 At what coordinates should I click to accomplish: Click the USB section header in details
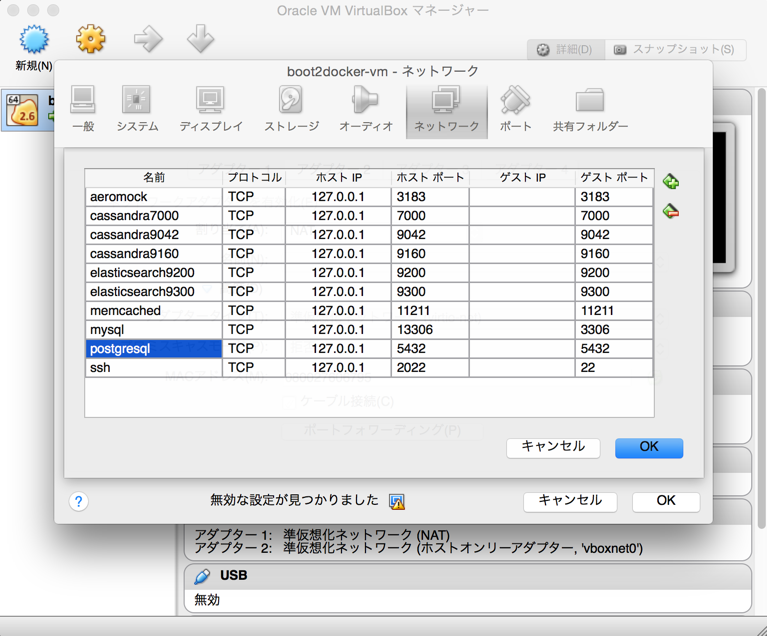(468, 576)
